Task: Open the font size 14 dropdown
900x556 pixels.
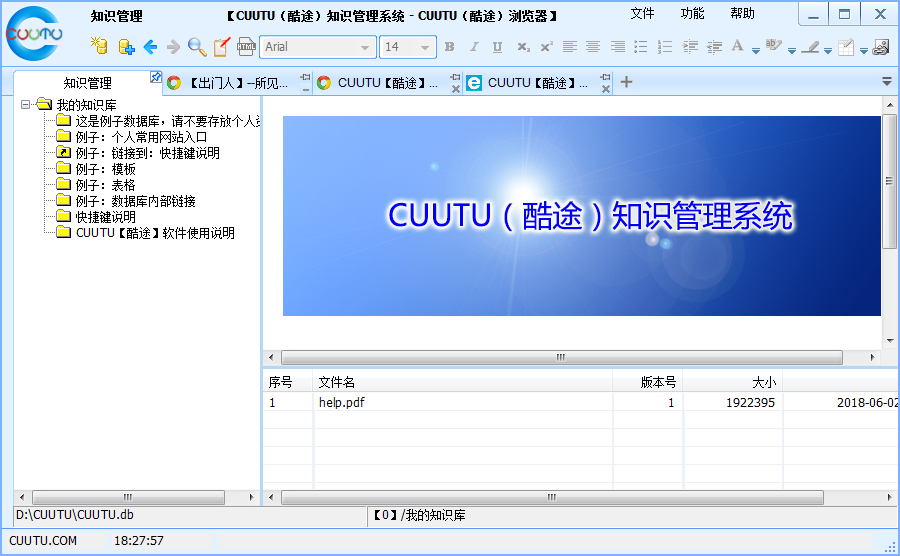Action: pos(425,48)
